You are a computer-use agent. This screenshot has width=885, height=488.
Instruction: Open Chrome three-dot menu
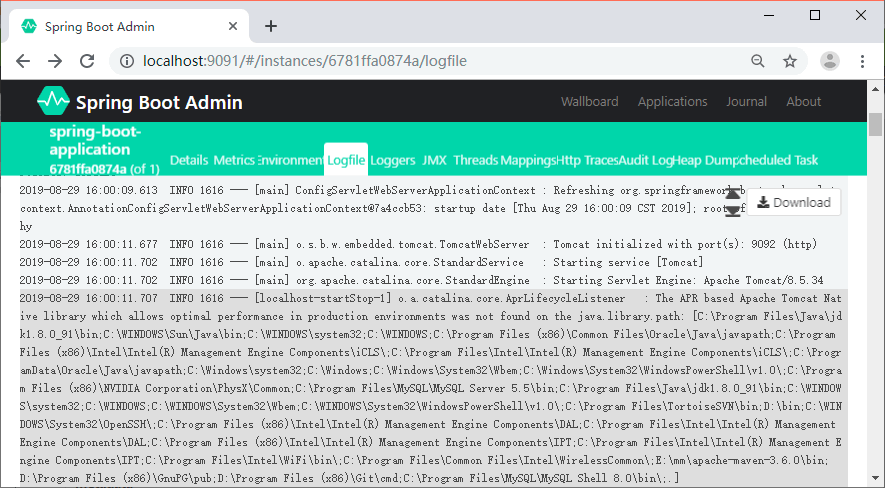862,61
